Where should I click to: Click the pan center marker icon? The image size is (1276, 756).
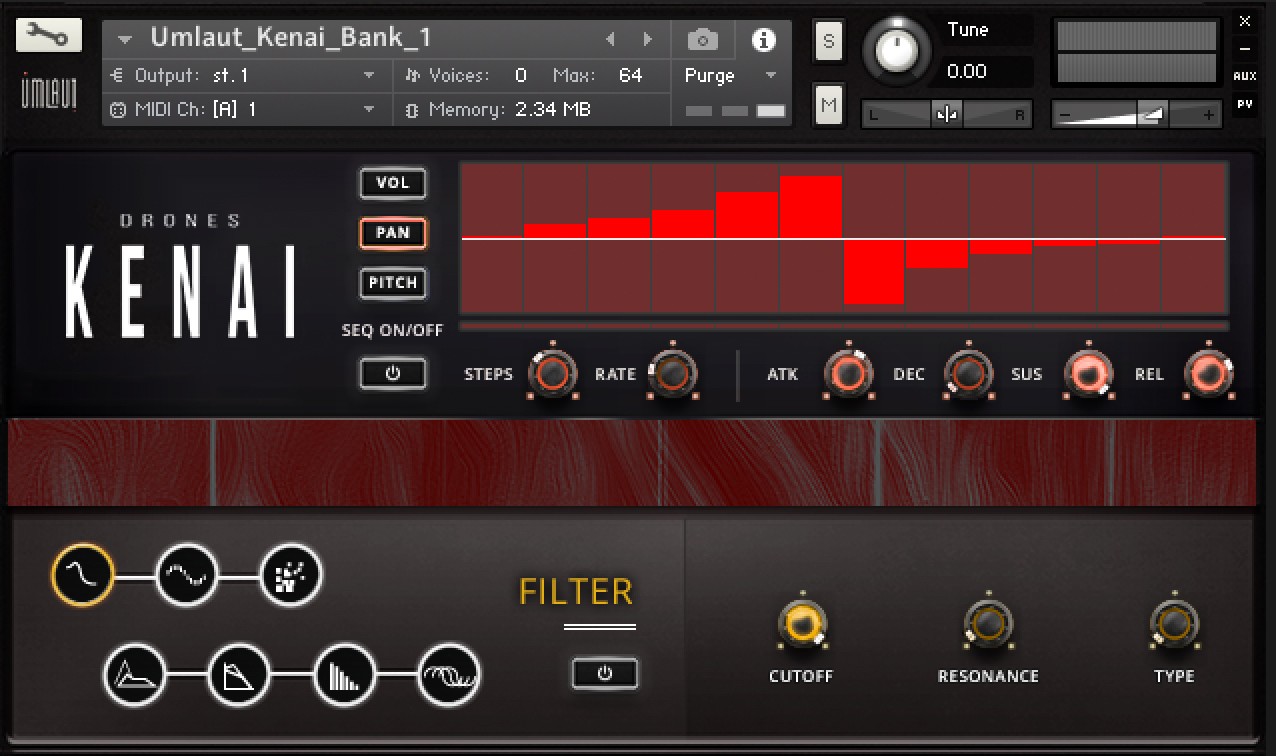[x=946, y=115]
